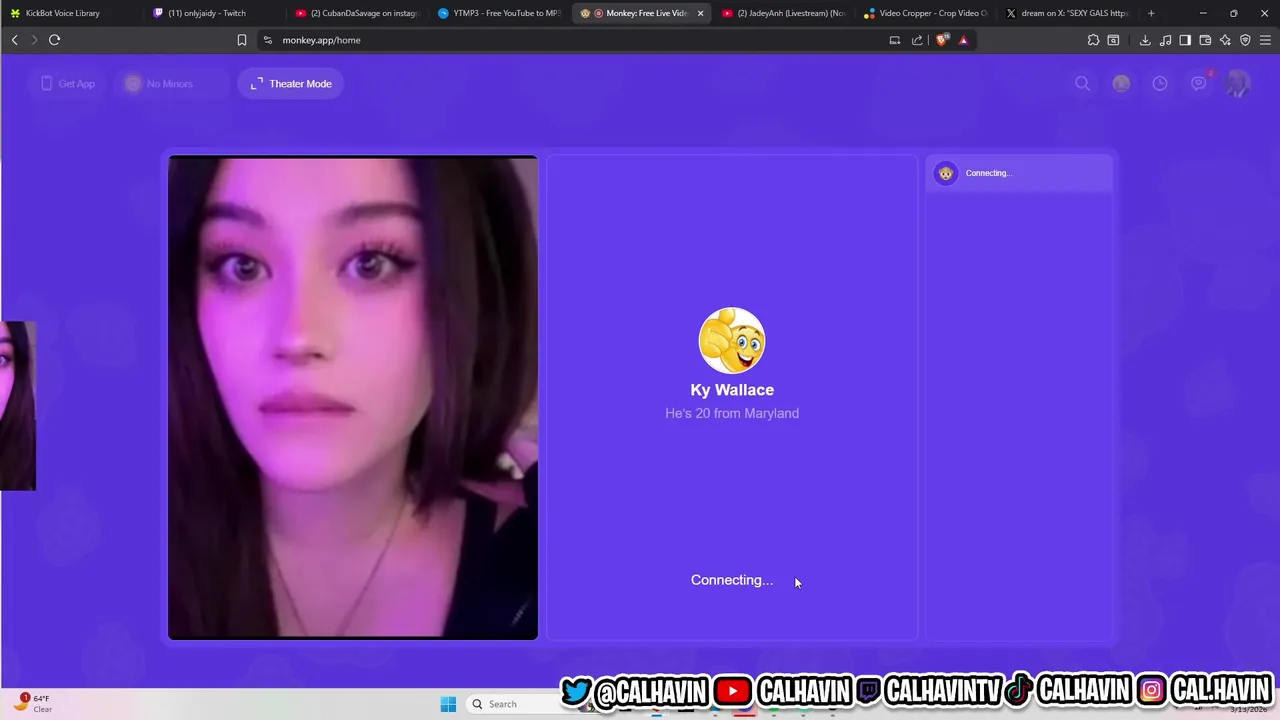
Task: Switch to the onlyjaidy Twitch tab
Action: click(x=215, y=13)
